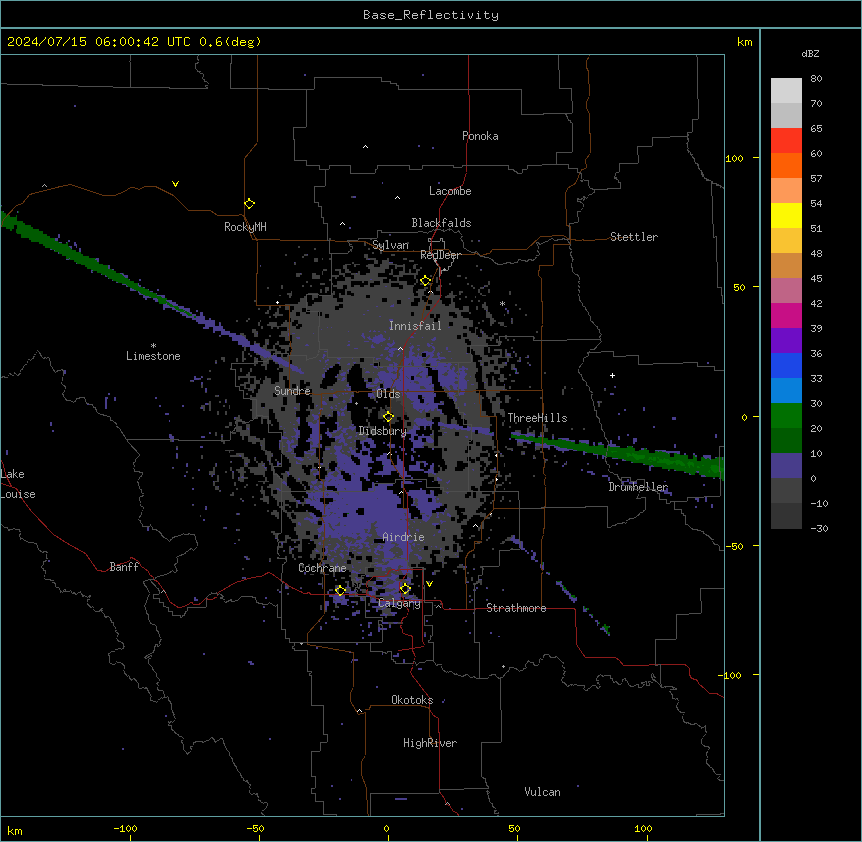The height and width of the screenshot is (842, 862).
Task: Click the Lake Louise label
Action: click(17, 484)
